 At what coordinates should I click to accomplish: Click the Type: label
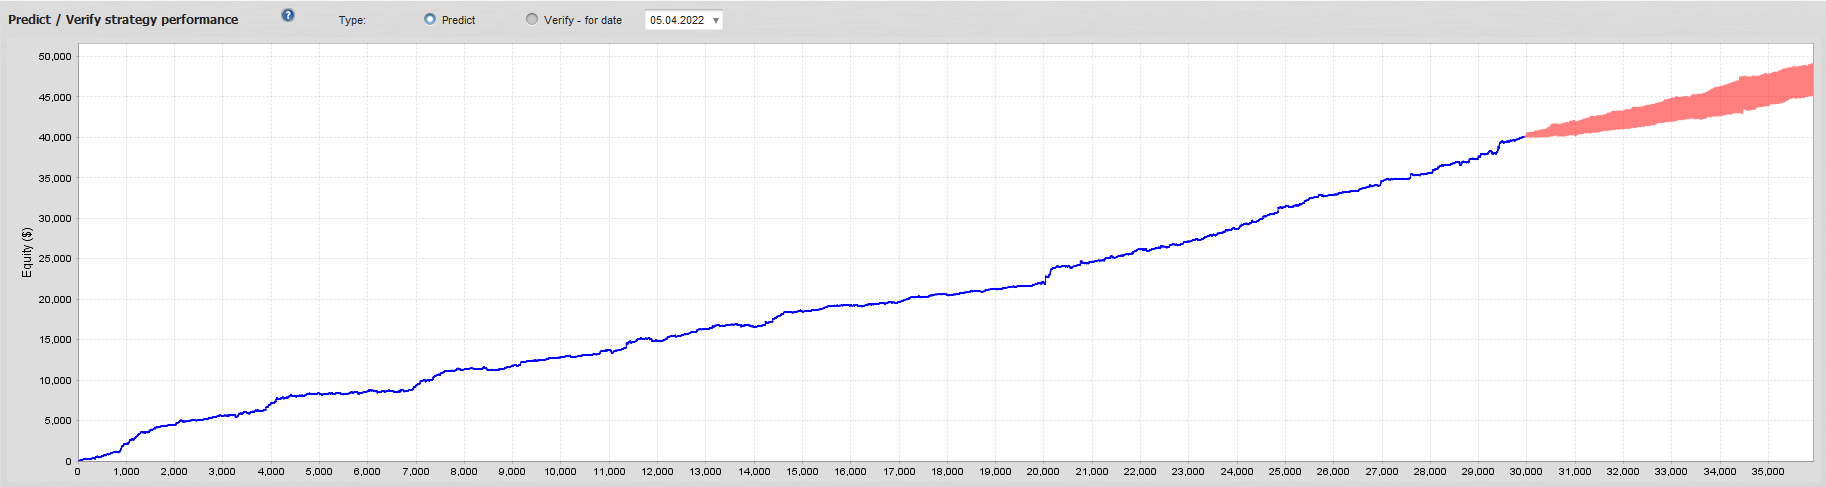point(352,20)
